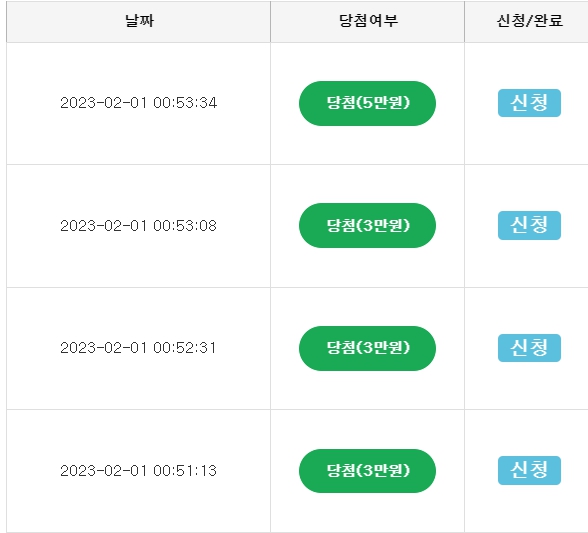Click the header divider between 당첨여부 and 신청/완료
Screen dimensions: 588x533
pyautogui.click(x=464, y=21)
